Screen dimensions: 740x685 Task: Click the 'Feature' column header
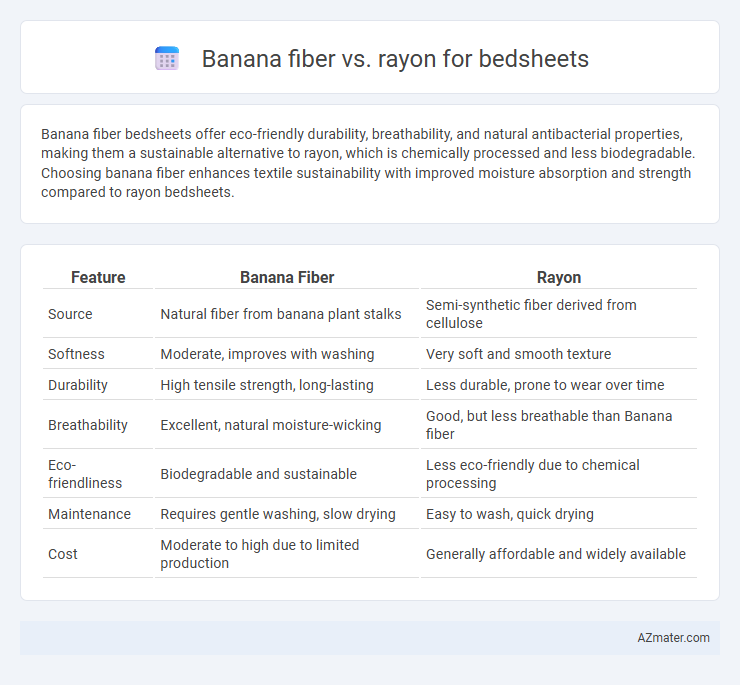(x=98, y=278)
